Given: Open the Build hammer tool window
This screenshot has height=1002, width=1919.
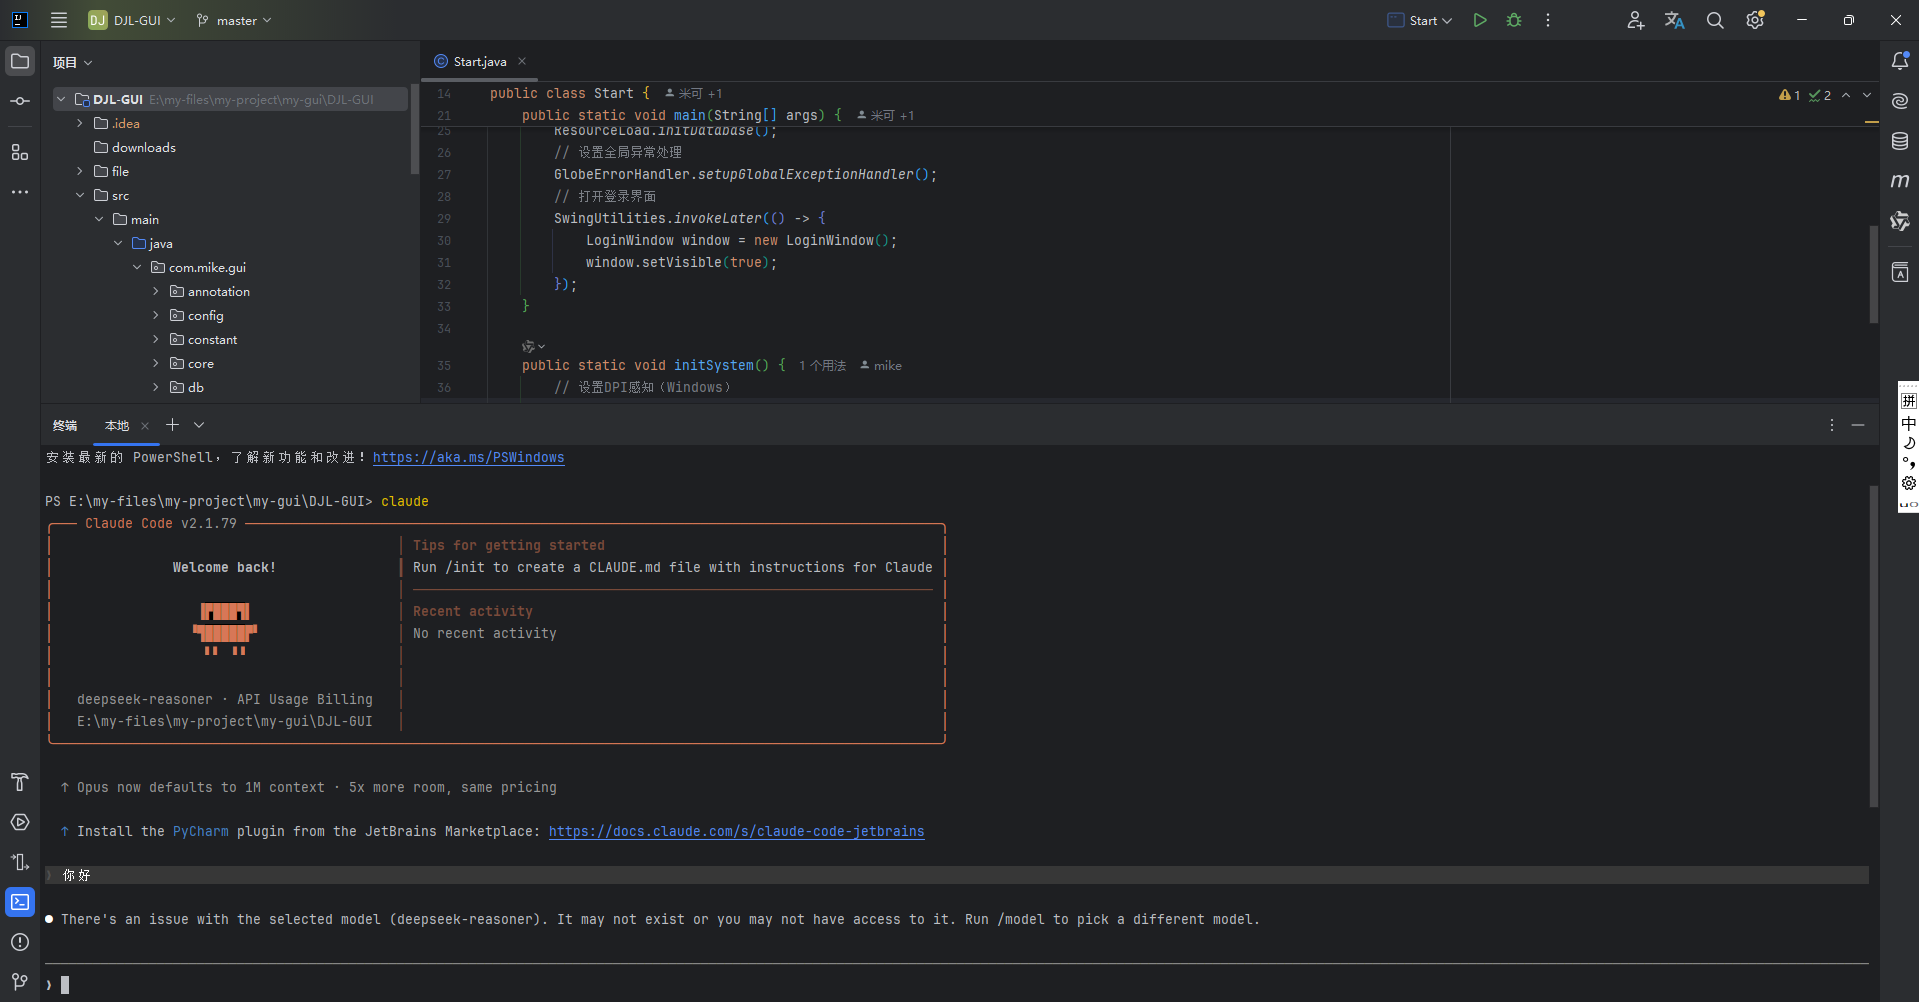Looking at the screenshot, I should 20,782.
